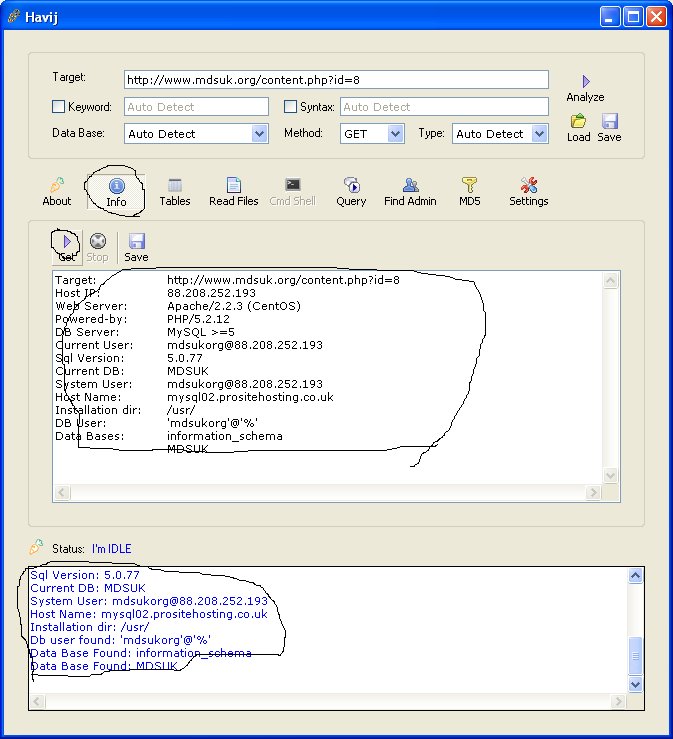Open the Settings section
This screenshot has height=739, width=673.
[x=529, y=192]
